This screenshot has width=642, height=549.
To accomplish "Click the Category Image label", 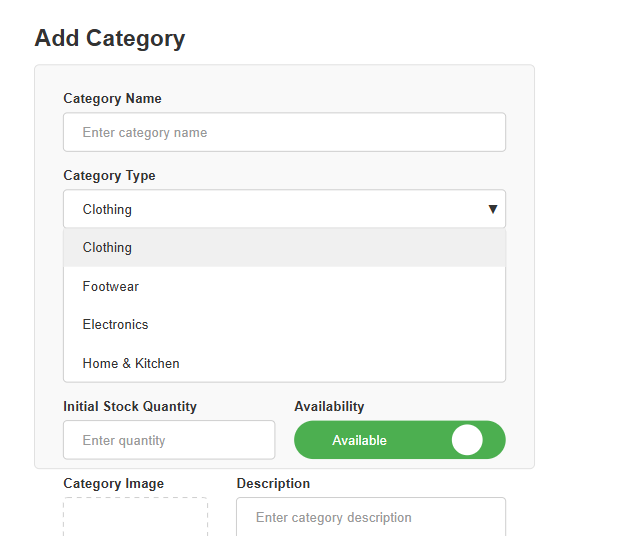I will pyautogui.click(x=113, y=483).
